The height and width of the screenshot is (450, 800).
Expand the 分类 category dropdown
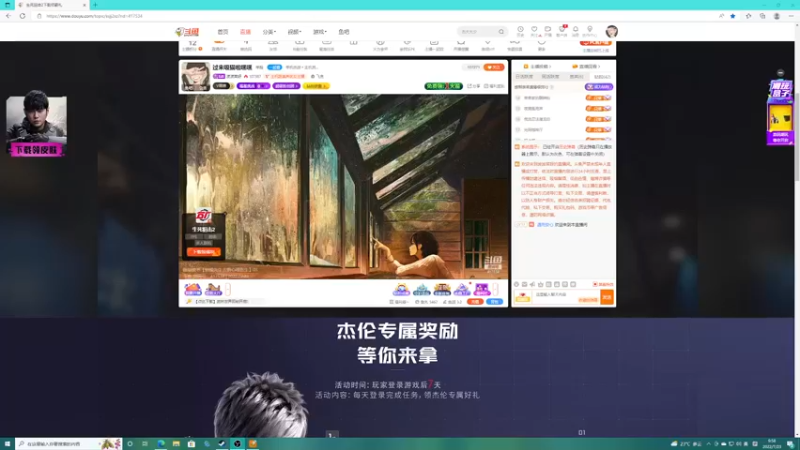click(x=269, y=32)
